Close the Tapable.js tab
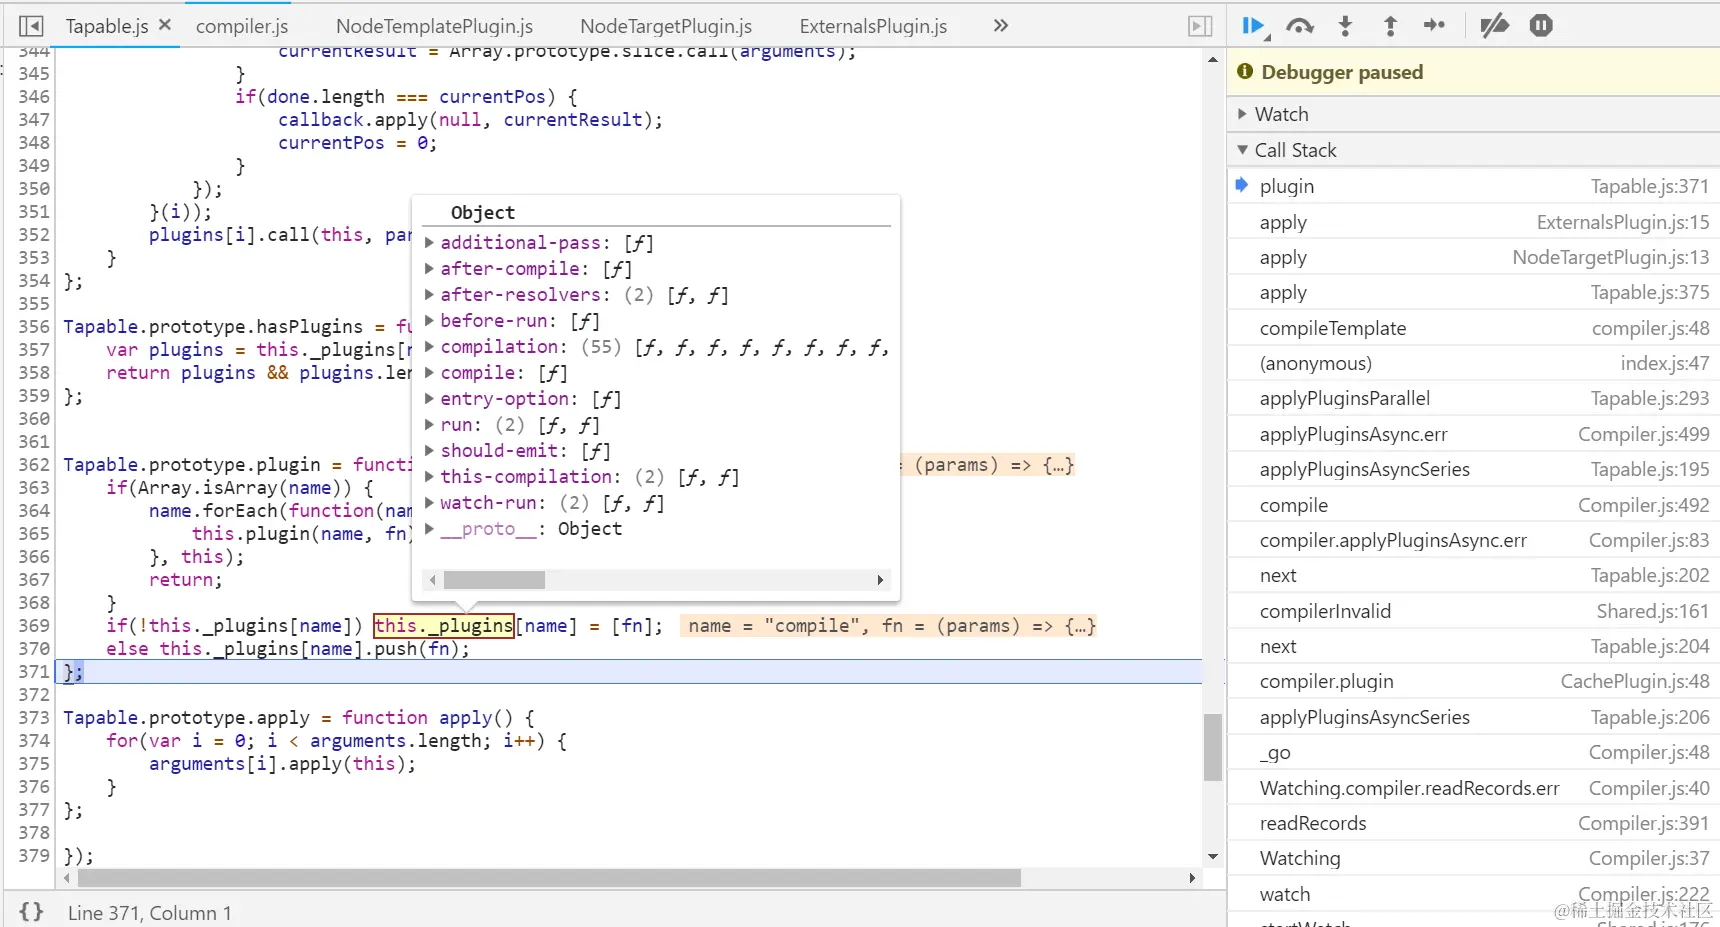The height and width of the screenshot is (927, 1720). tap(165, 25)
